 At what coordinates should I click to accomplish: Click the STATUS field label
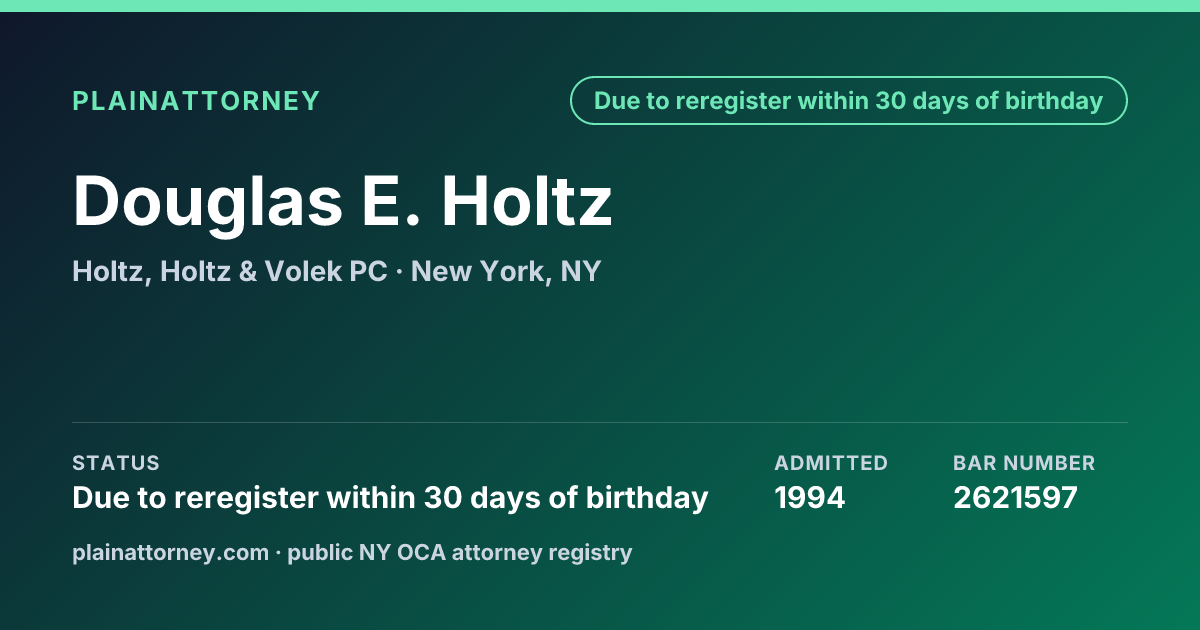pos(116,463)
